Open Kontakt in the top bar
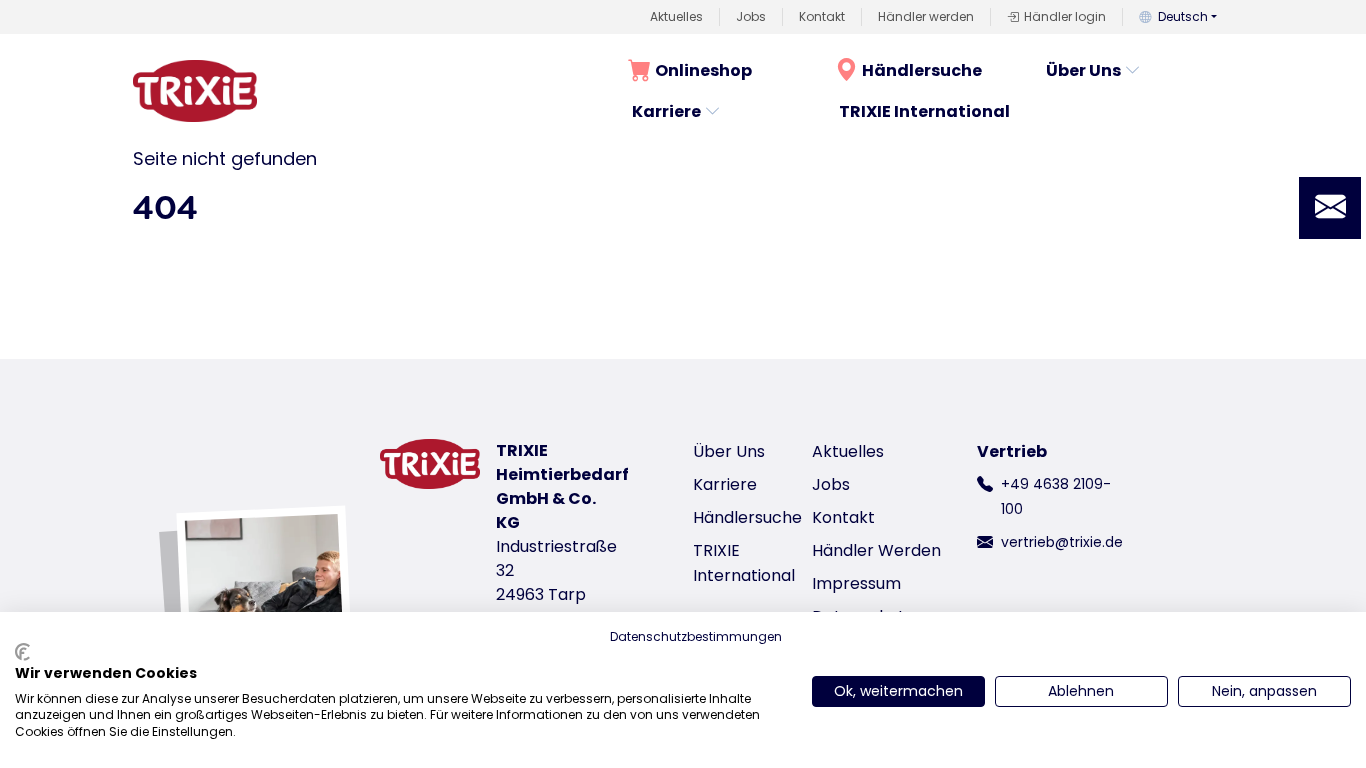Image resolution: width=1366 pixels, height=768 pixels. (x=822, y=17)
